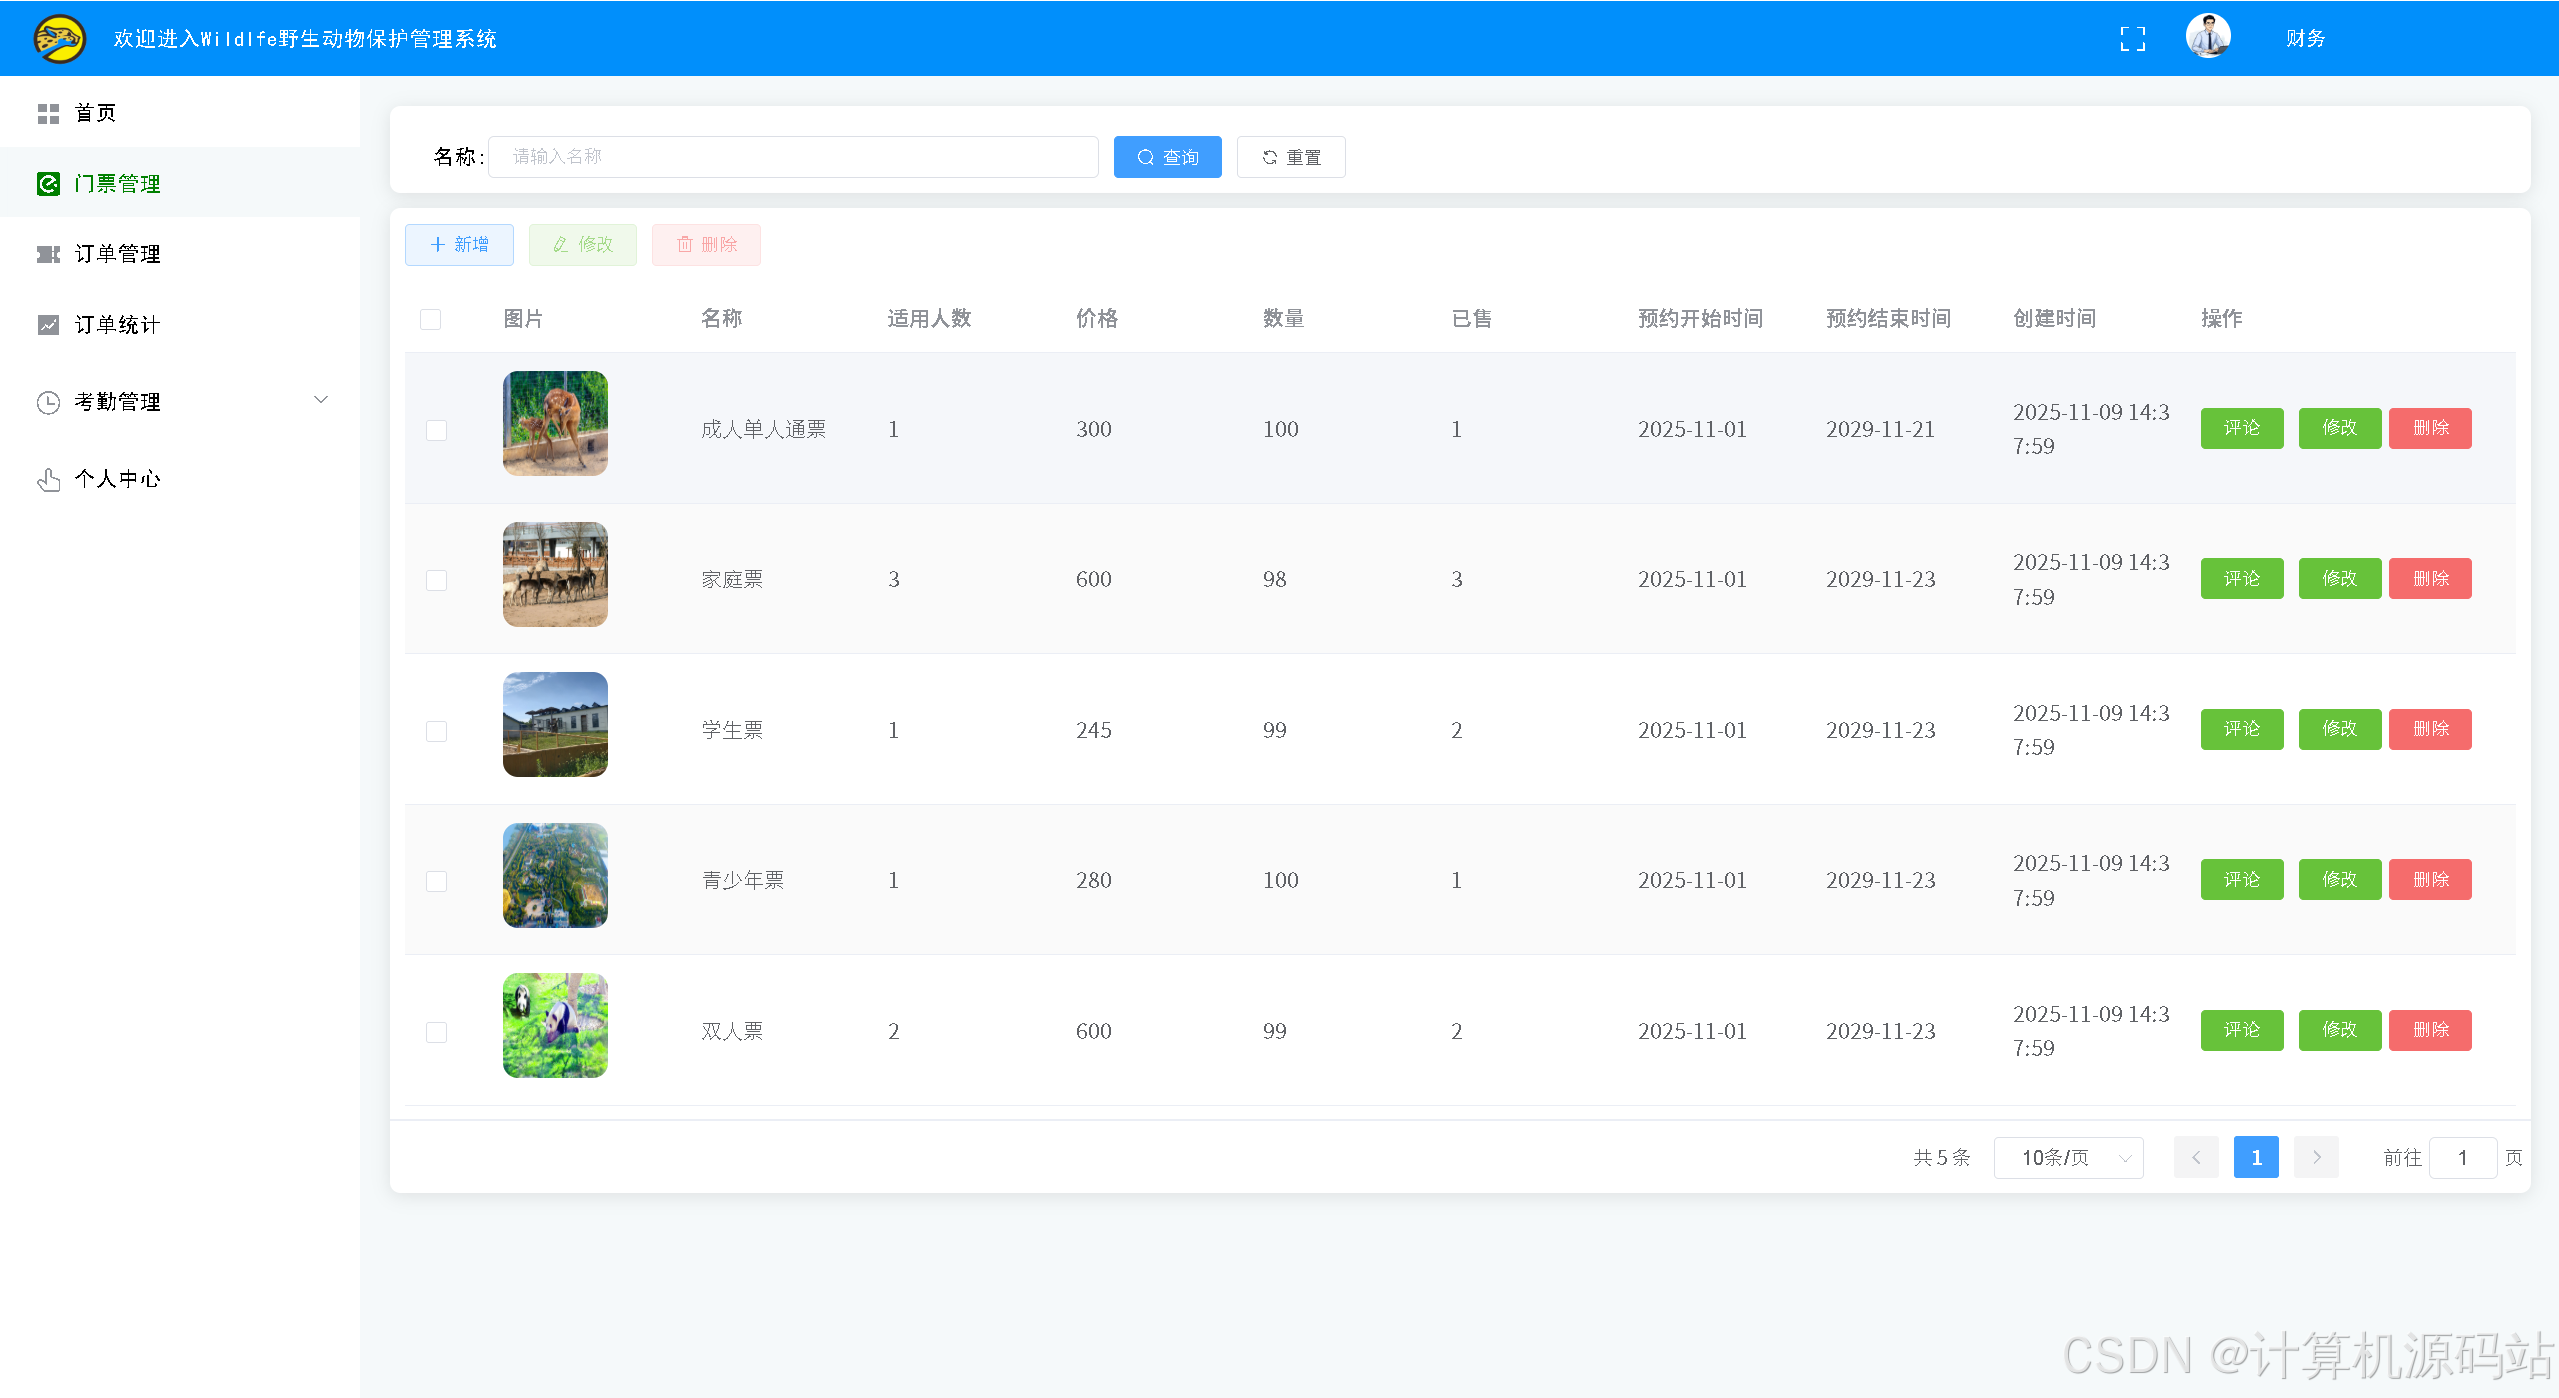Image resolution: width=2559 pixels, height=1398 pixels.
Task: Click the 价格 column header
Action: pos(1096,319)
